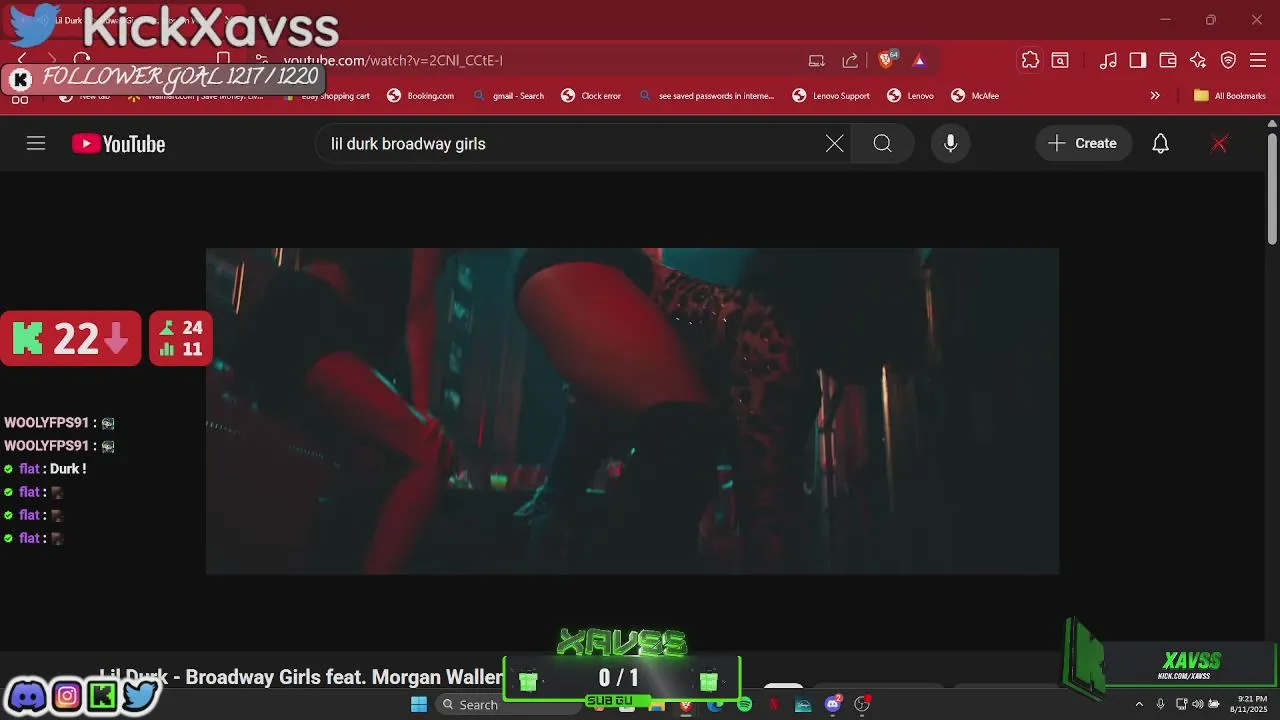1280x720 pixels.
Task: Open Brave VPN shield icon
Action: click(1228, 60)
